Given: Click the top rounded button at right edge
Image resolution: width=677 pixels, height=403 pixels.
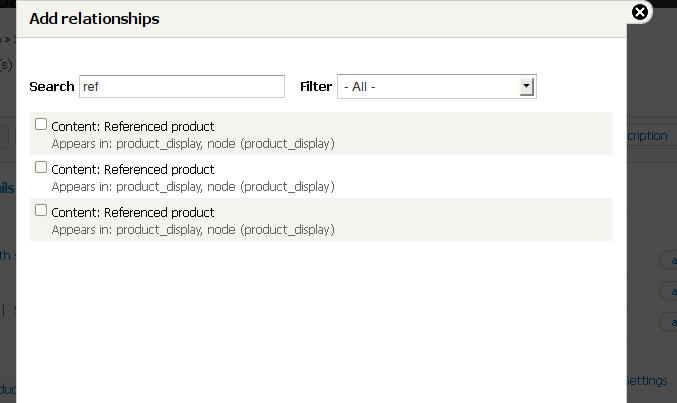Looking at the screenshot, I should coord(667,261).
